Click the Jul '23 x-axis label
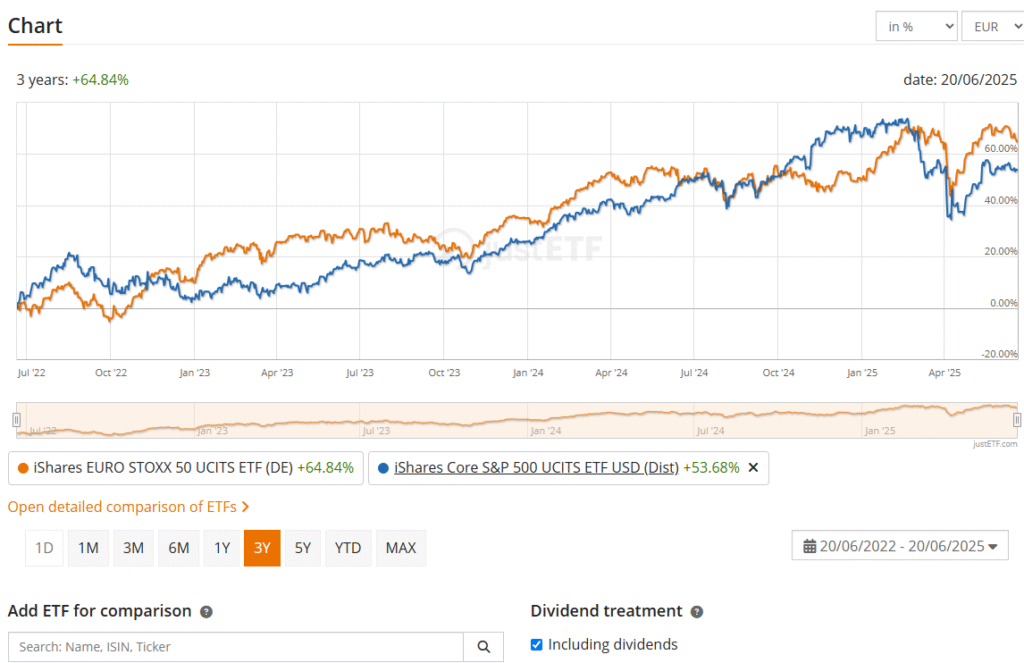 click(360, 372)
